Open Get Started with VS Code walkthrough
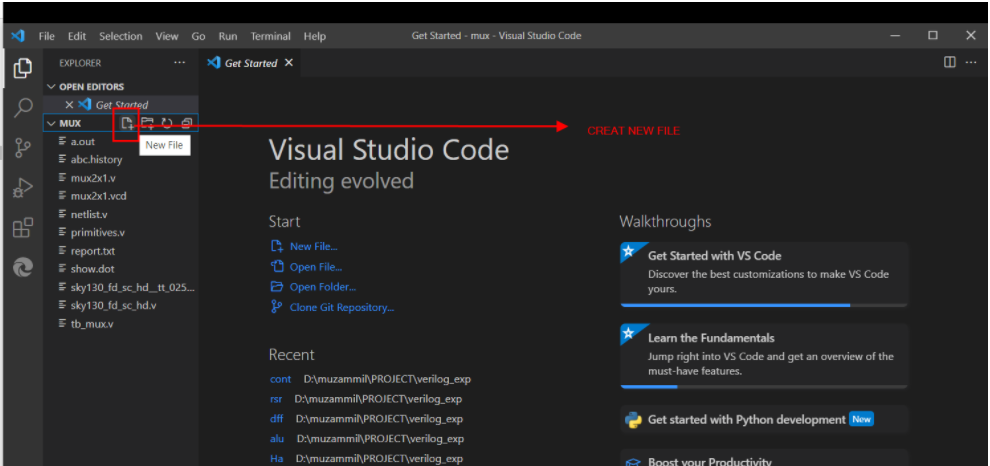This screenshot has width=990, height=466. coord(764,274)
